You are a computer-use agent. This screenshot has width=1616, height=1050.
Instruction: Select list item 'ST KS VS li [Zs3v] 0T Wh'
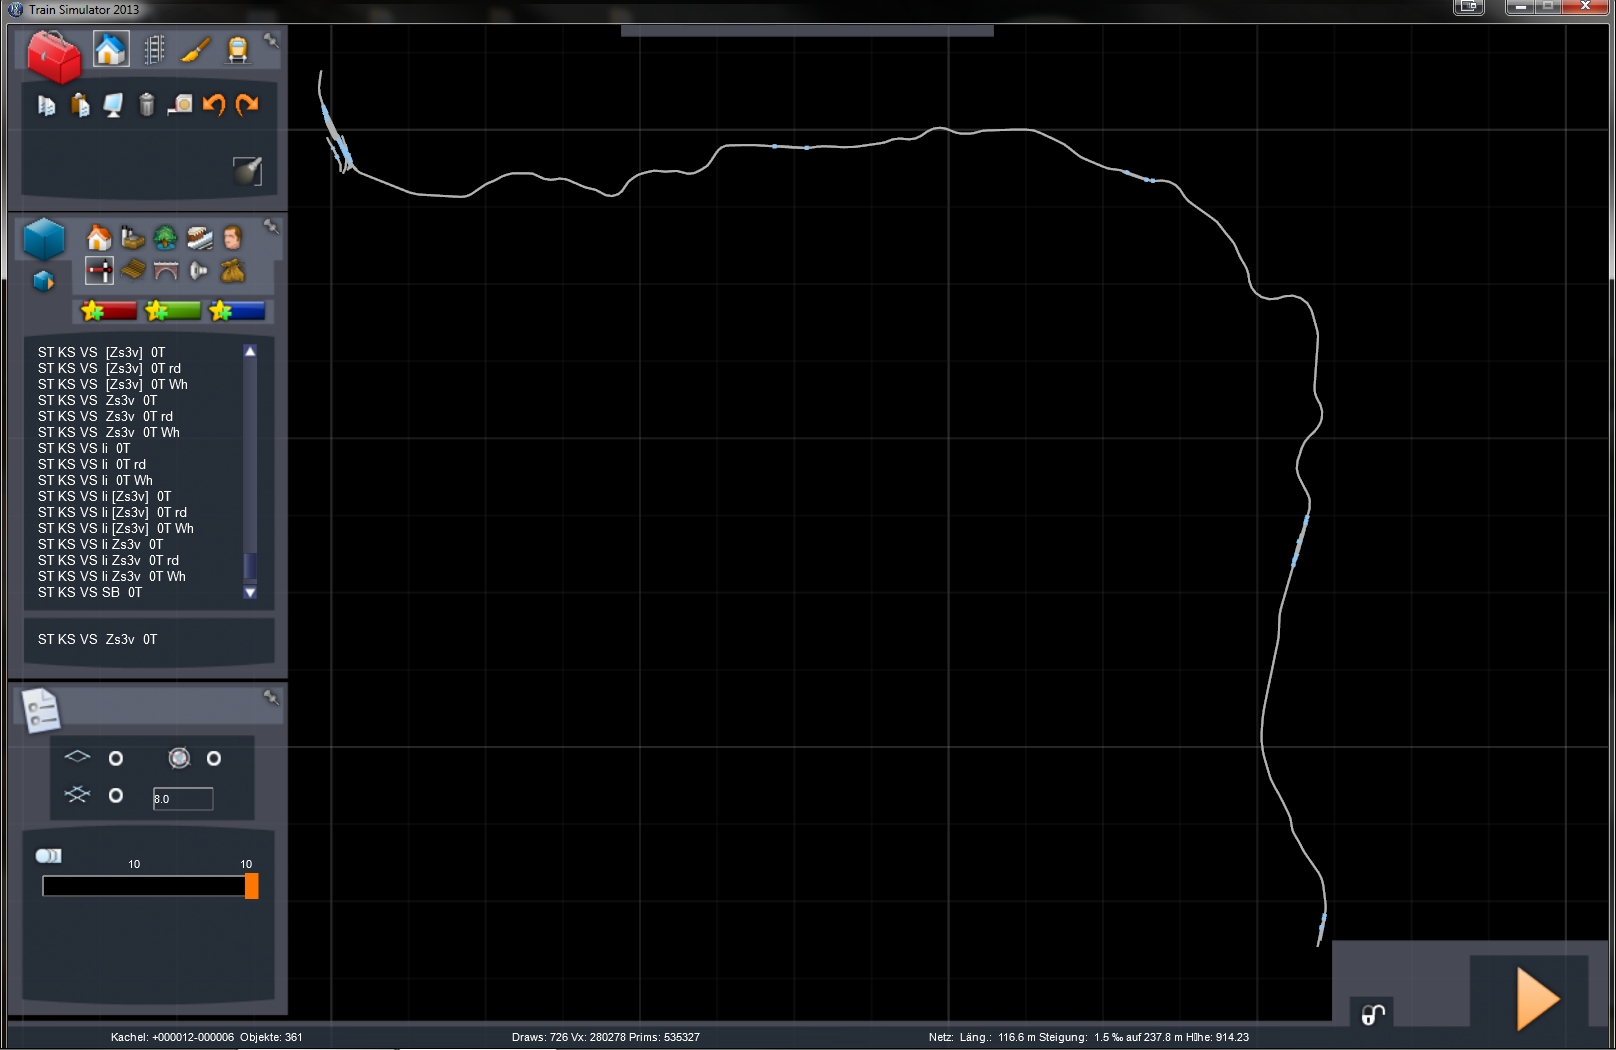[x=116, y=528]
